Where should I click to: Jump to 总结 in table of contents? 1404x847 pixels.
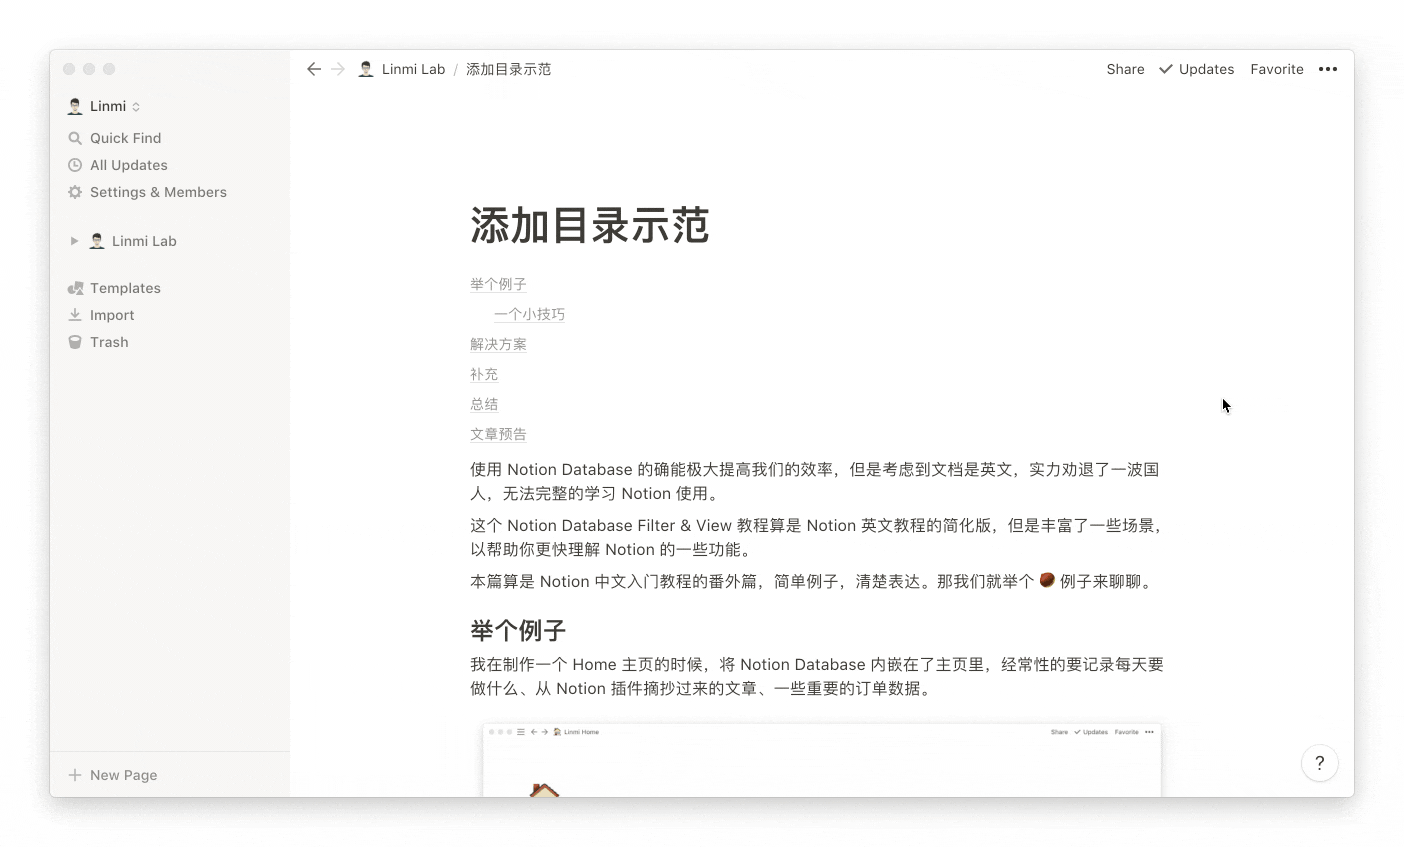pos(484,404)
